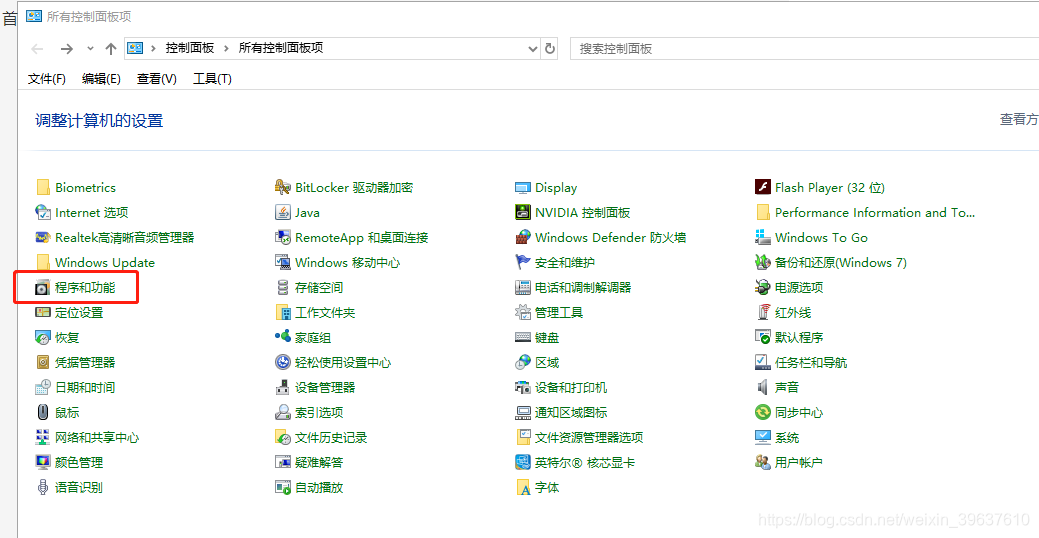Open the Windows To Go link

(821, 237)
